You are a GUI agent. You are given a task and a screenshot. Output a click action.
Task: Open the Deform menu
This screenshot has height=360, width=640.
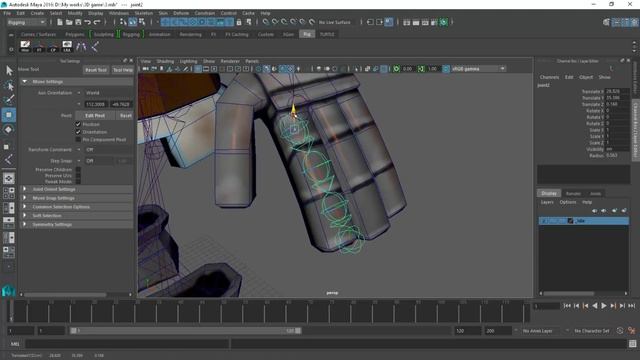coord(181,13)
